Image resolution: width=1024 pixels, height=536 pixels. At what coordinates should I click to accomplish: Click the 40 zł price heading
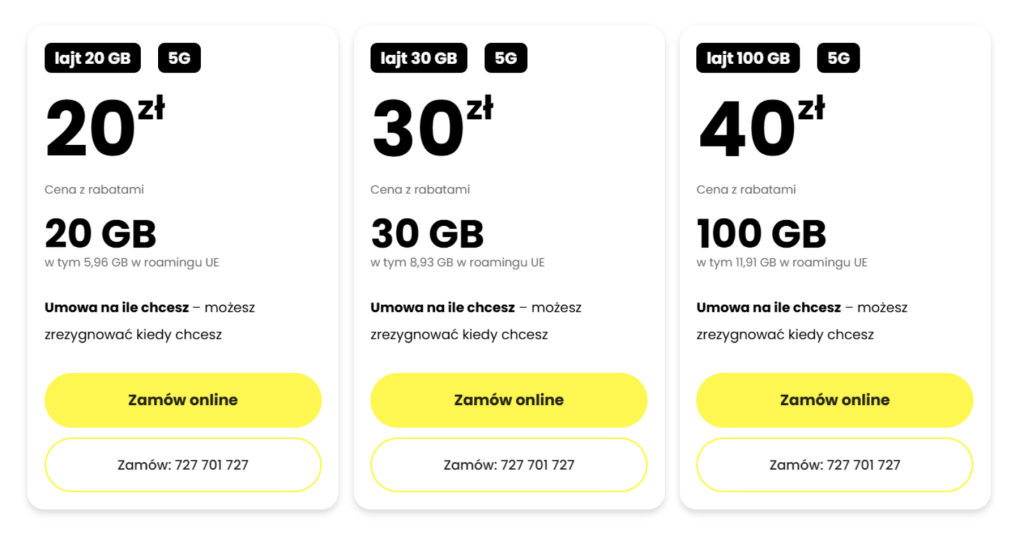761,127
